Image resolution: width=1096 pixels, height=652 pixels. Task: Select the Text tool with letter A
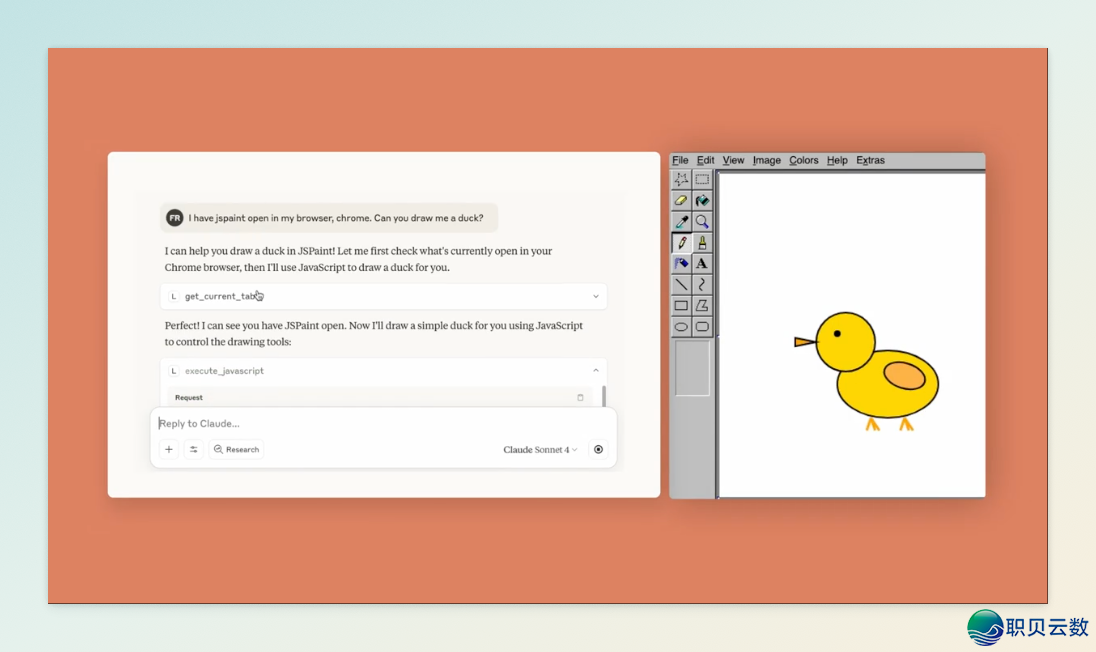(702, 263)
